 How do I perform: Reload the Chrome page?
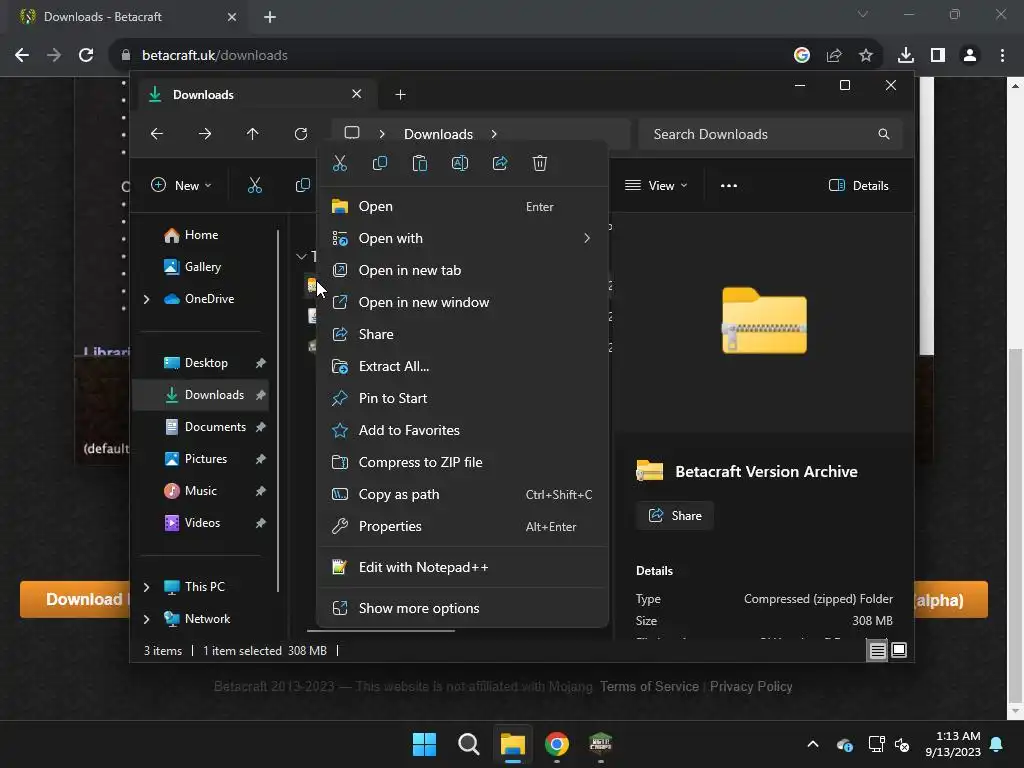click(86, 56)
